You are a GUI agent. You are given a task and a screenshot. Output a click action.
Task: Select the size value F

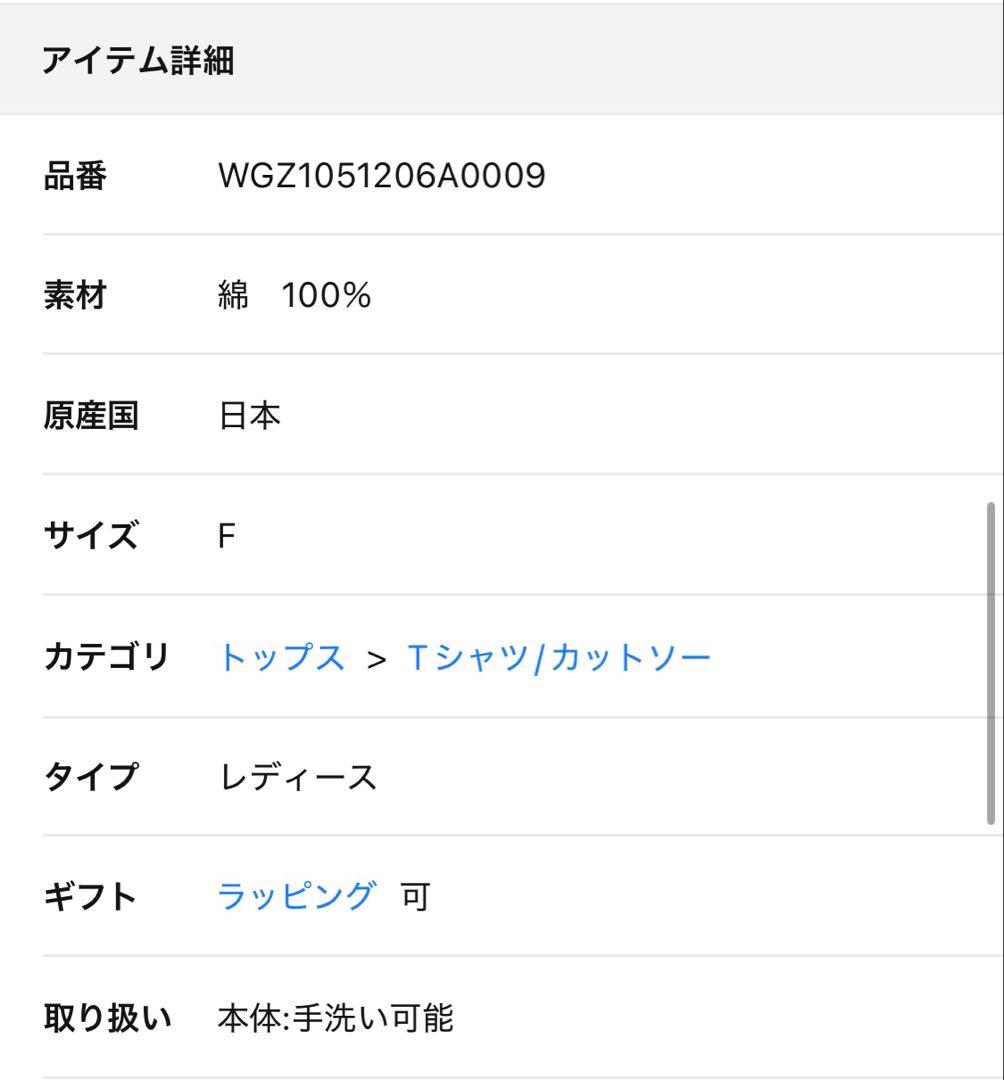point(227,536)
